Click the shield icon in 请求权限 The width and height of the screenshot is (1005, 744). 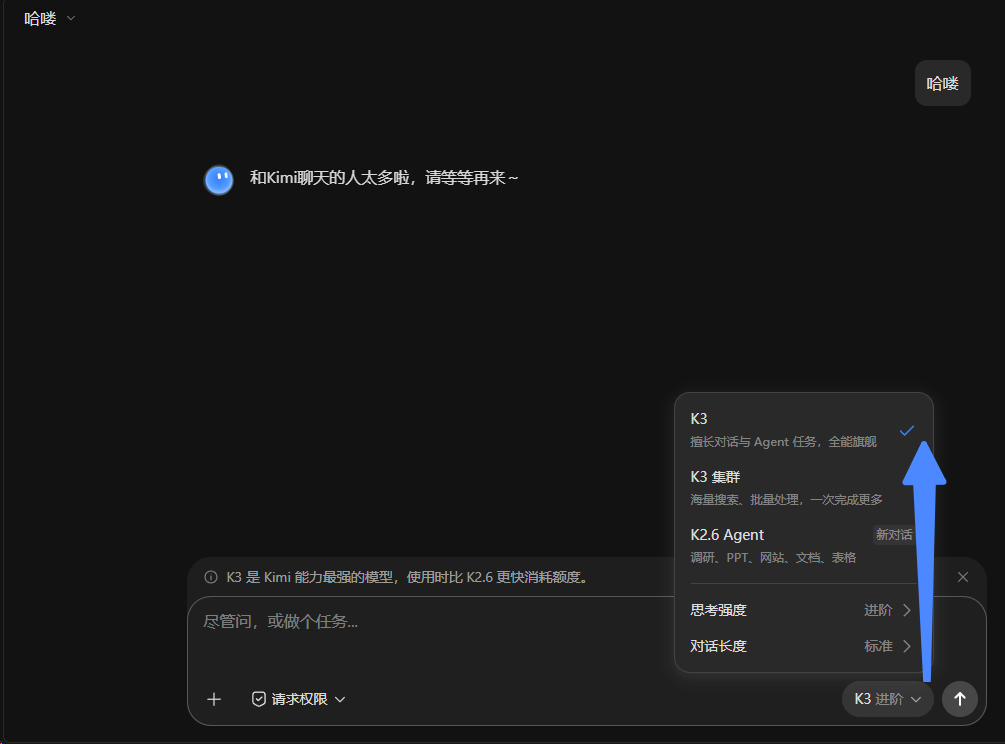(258, 699)
